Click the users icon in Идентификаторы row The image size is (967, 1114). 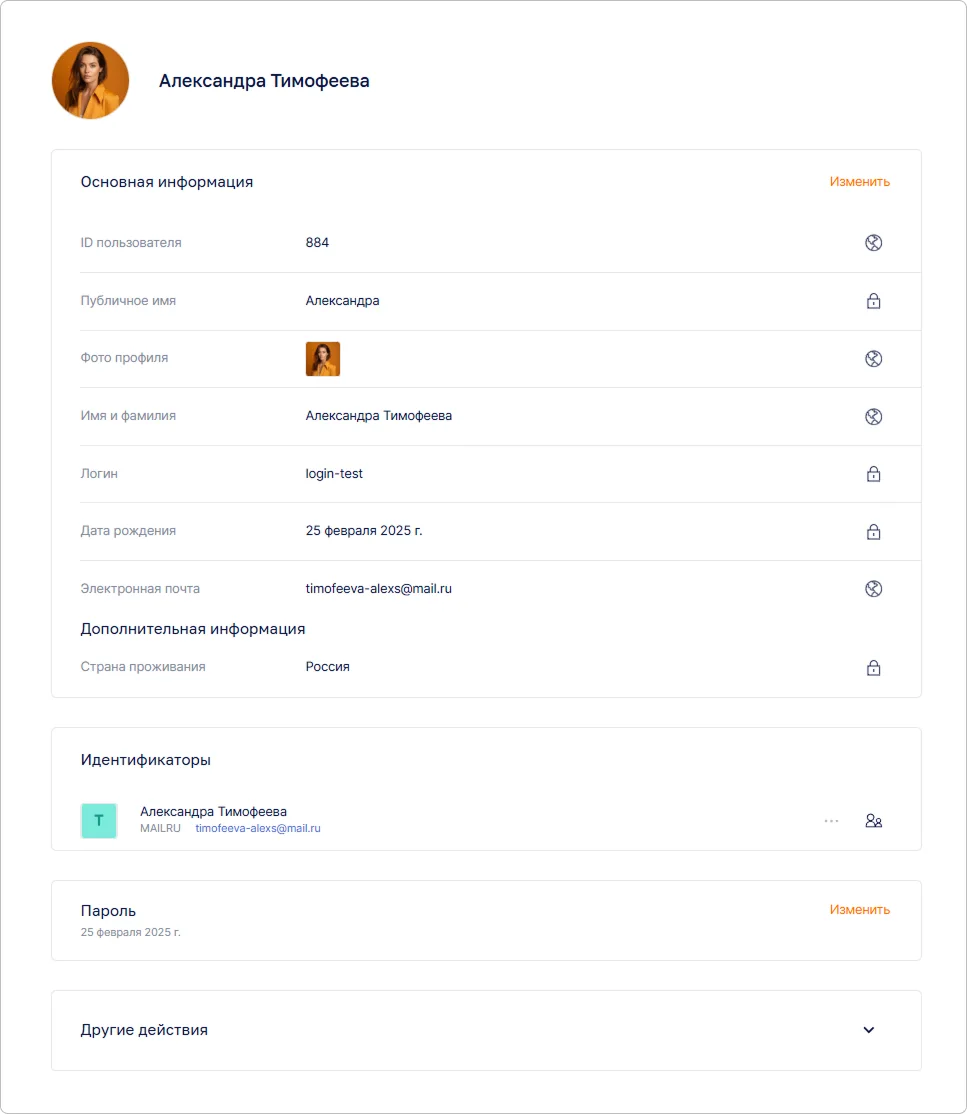(873, 821)
